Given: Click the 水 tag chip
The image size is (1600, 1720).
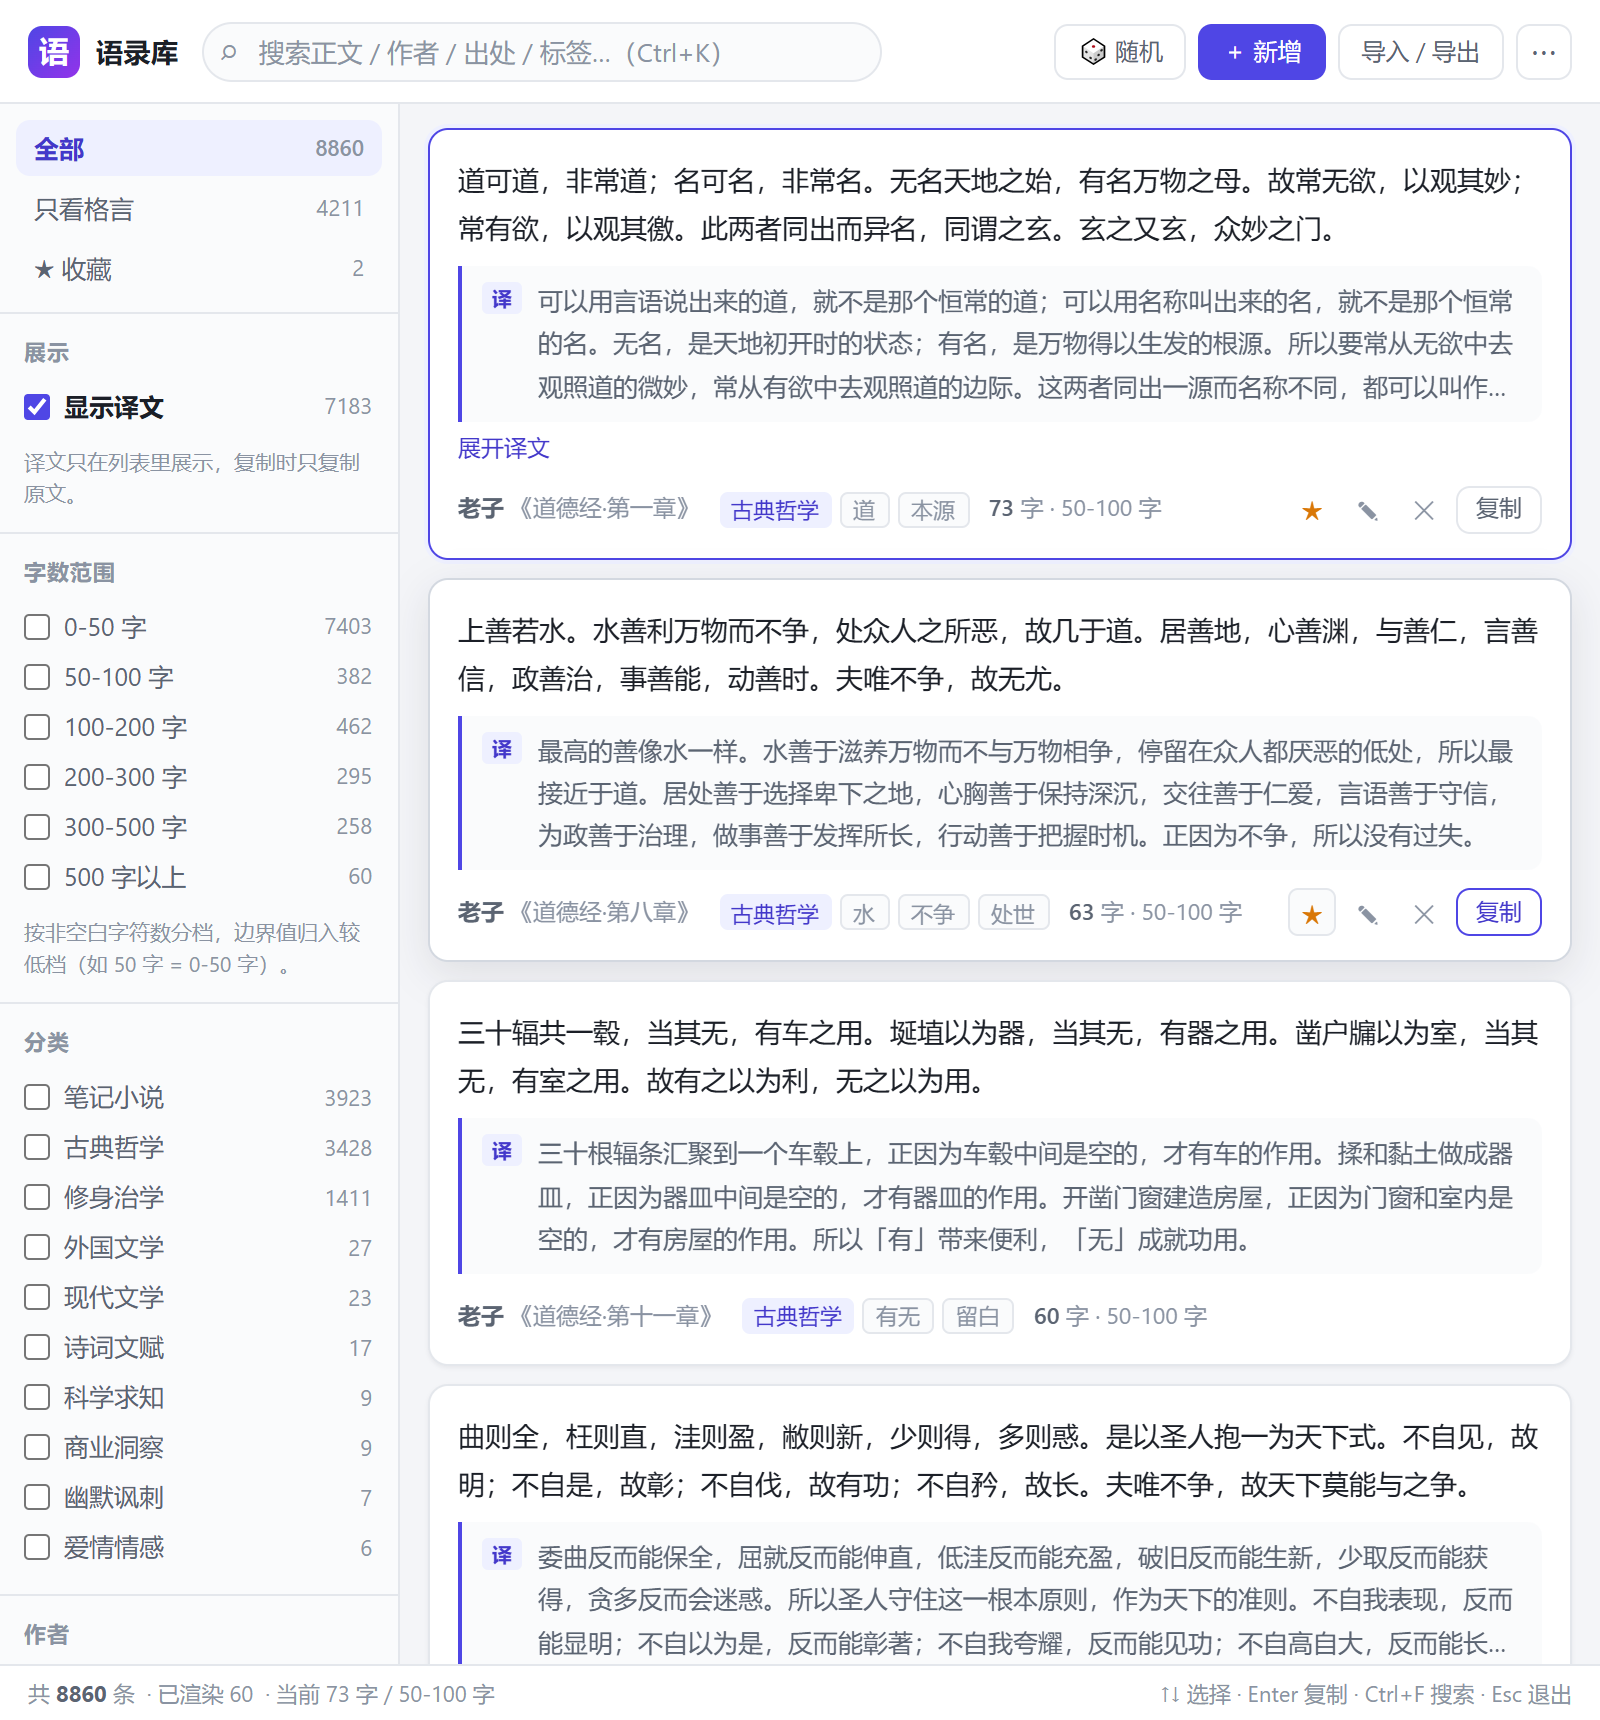Looking at the screenshot, I should coord(864,913).
